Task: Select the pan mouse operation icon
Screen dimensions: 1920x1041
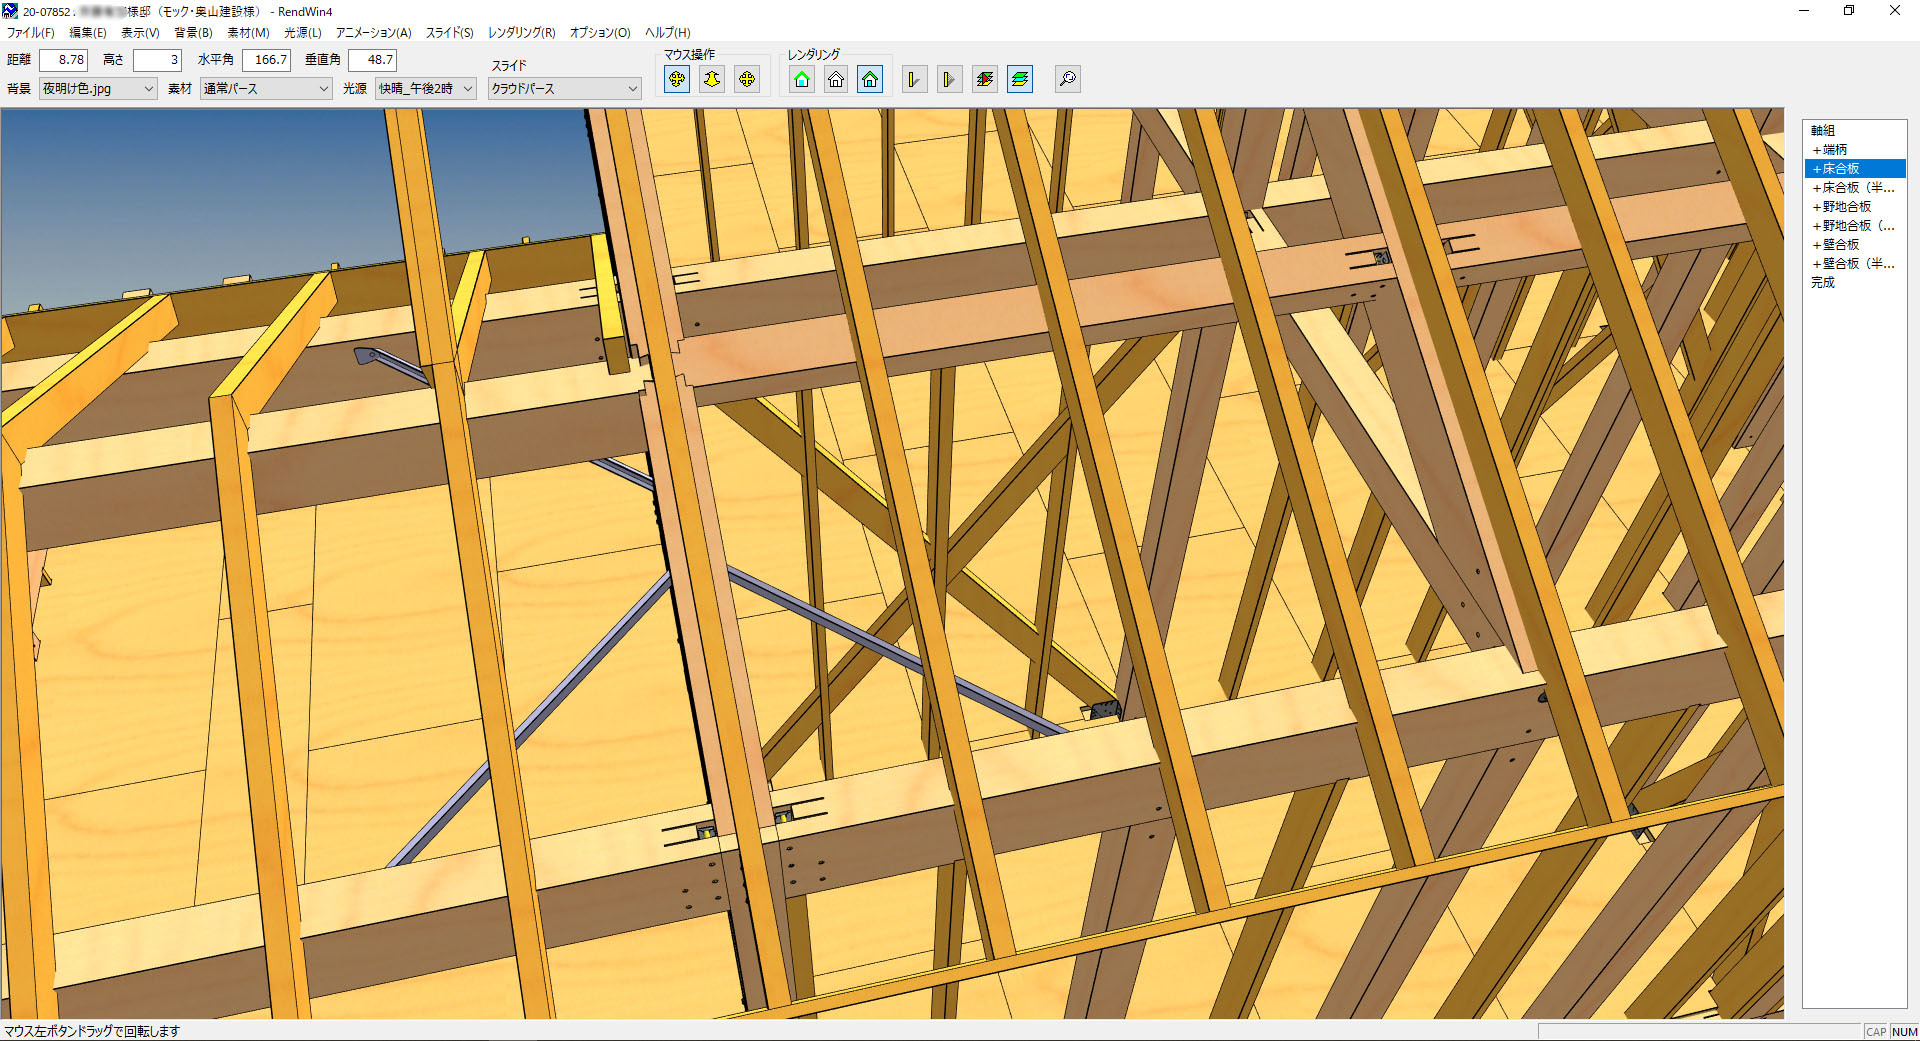Action: point(747,79)
